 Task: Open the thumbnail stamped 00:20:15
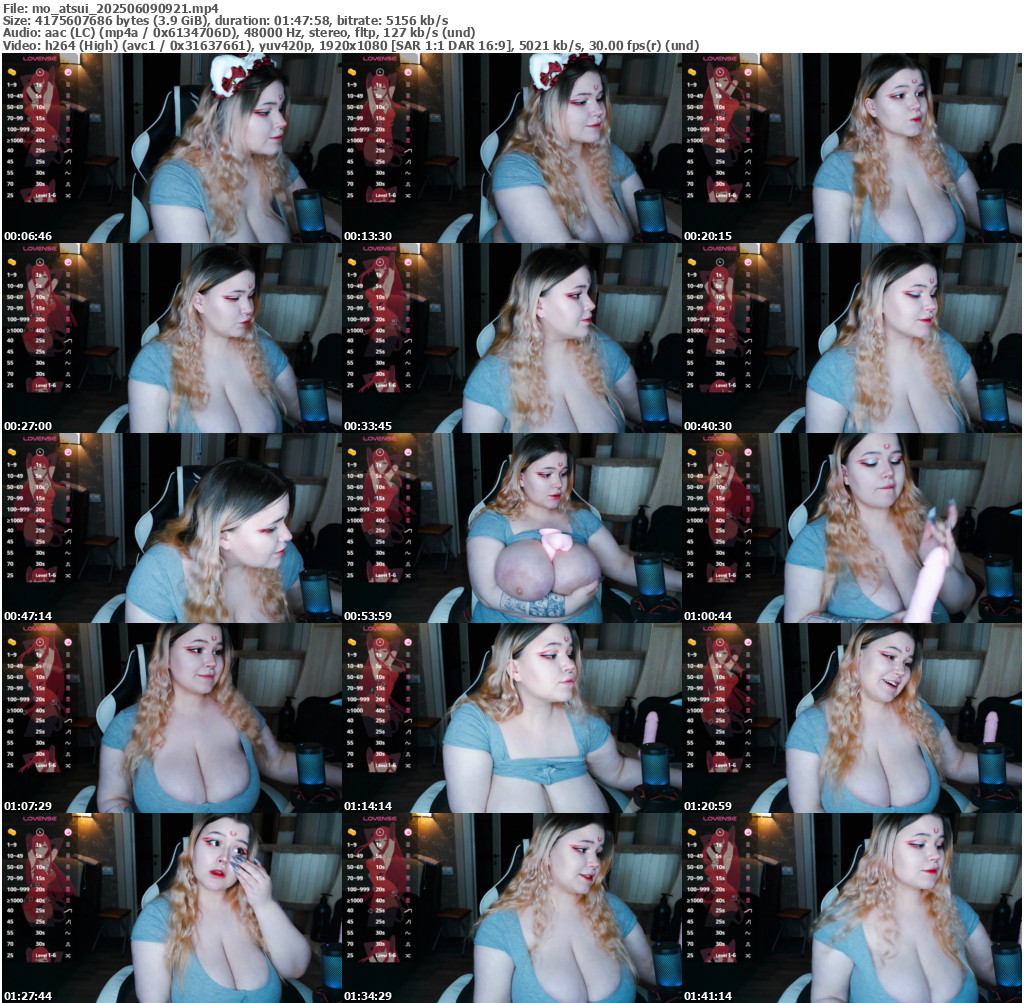pos(852,148)
